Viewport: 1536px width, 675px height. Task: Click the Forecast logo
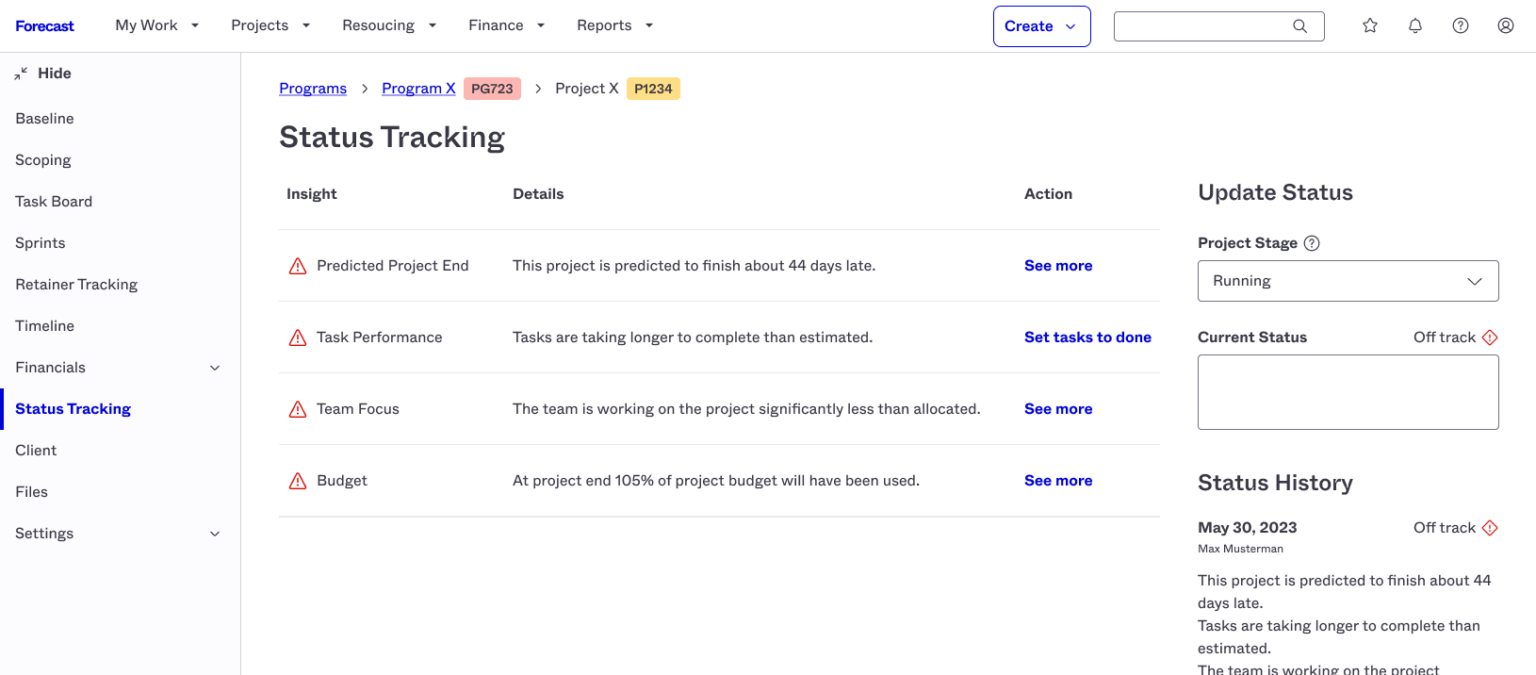(45, 25)
